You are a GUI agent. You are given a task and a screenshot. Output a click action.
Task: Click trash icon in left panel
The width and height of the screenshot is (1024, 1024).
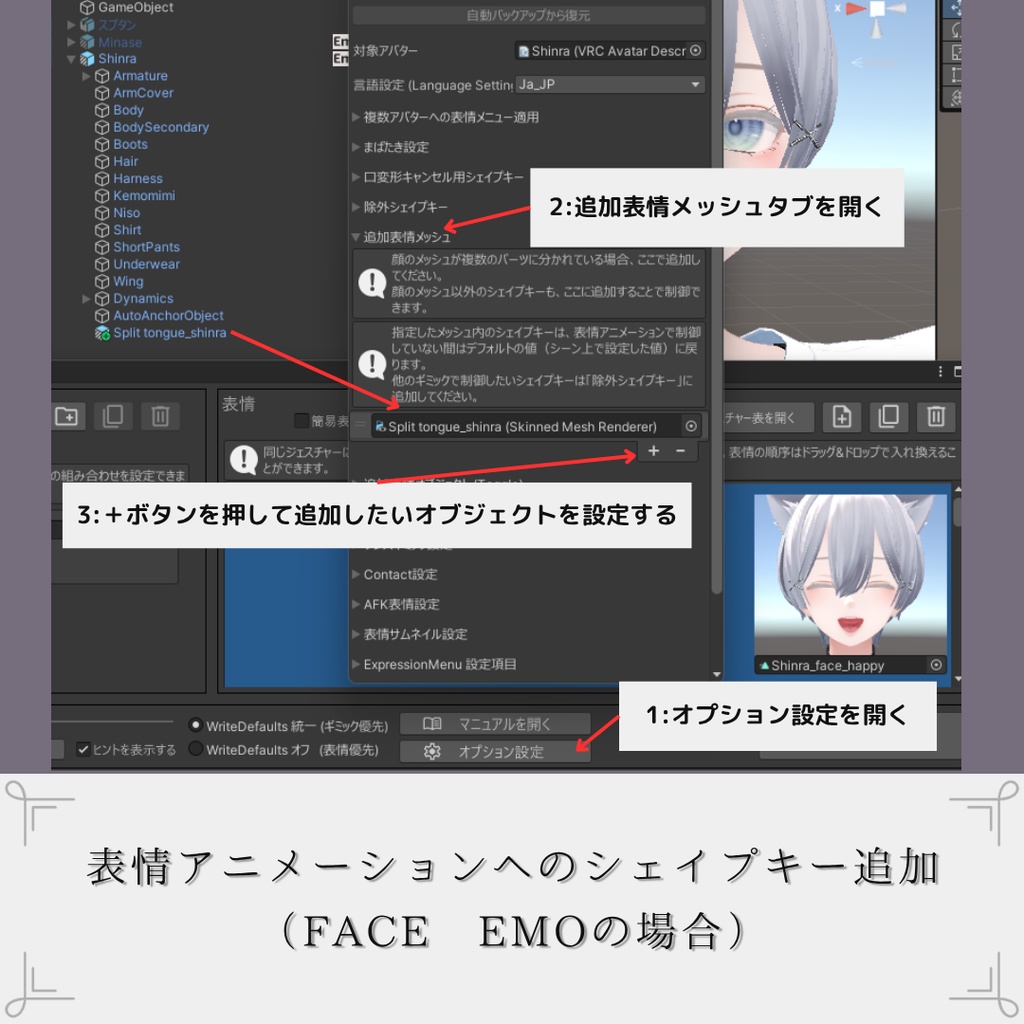161,416
